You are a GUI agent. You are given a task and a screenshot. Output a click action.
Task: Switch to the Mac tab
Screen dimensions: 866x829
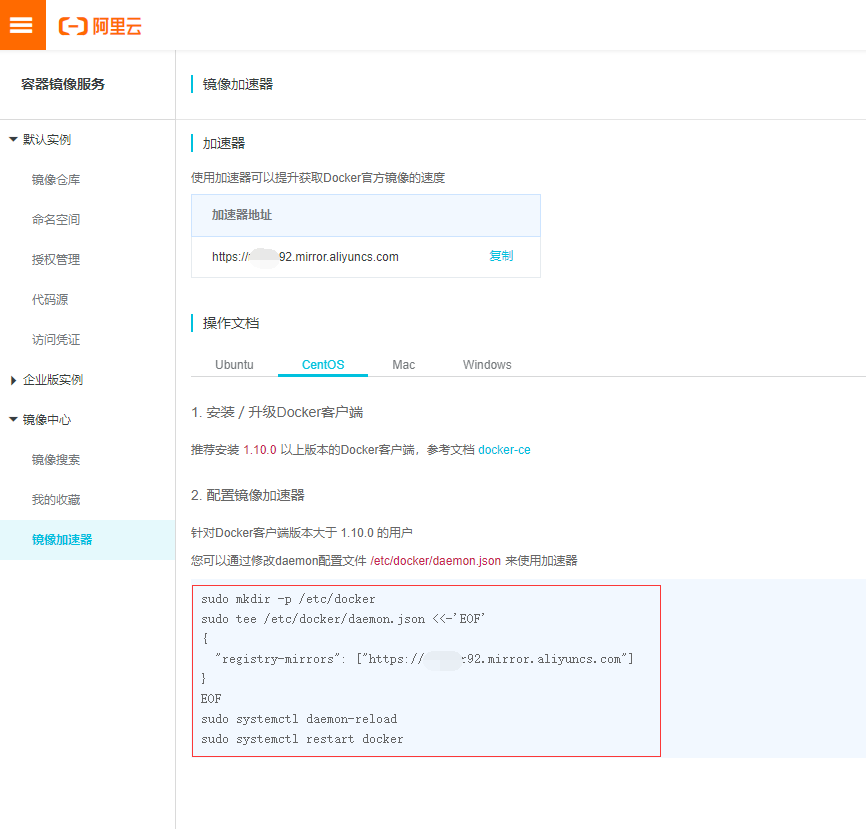(403, 364)
